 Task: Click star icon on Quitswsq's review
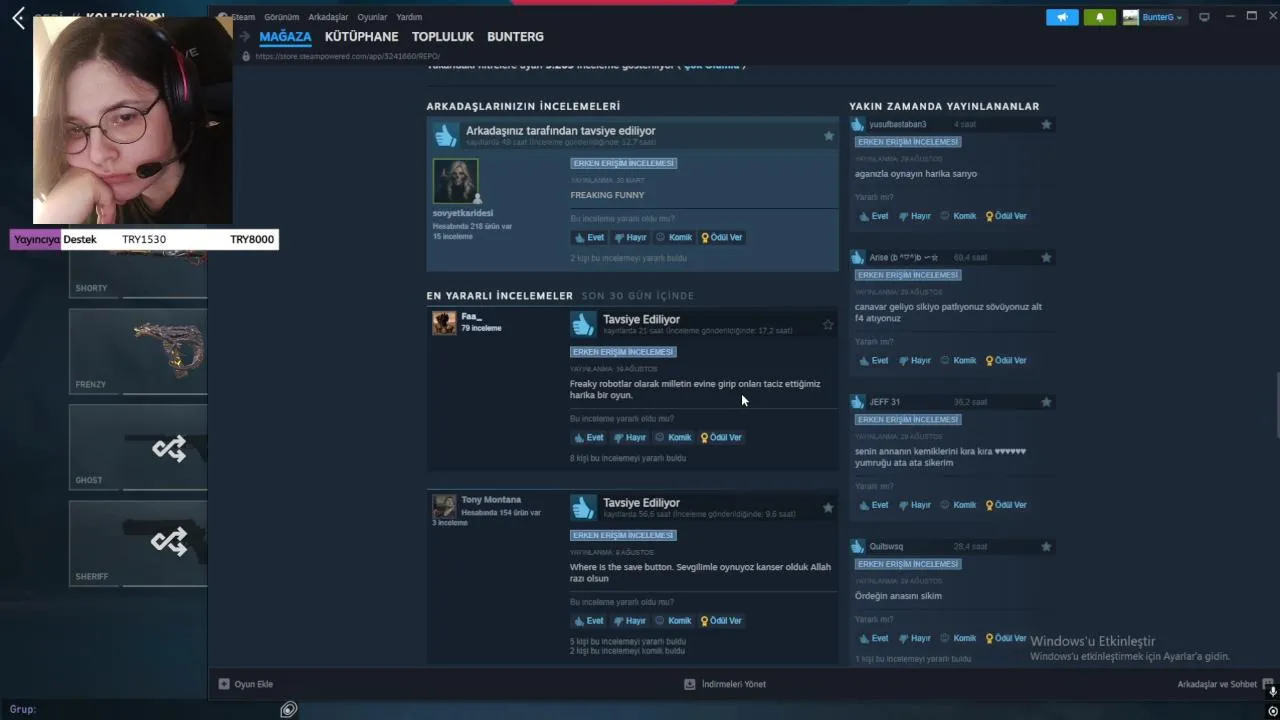coord(1046,547)
